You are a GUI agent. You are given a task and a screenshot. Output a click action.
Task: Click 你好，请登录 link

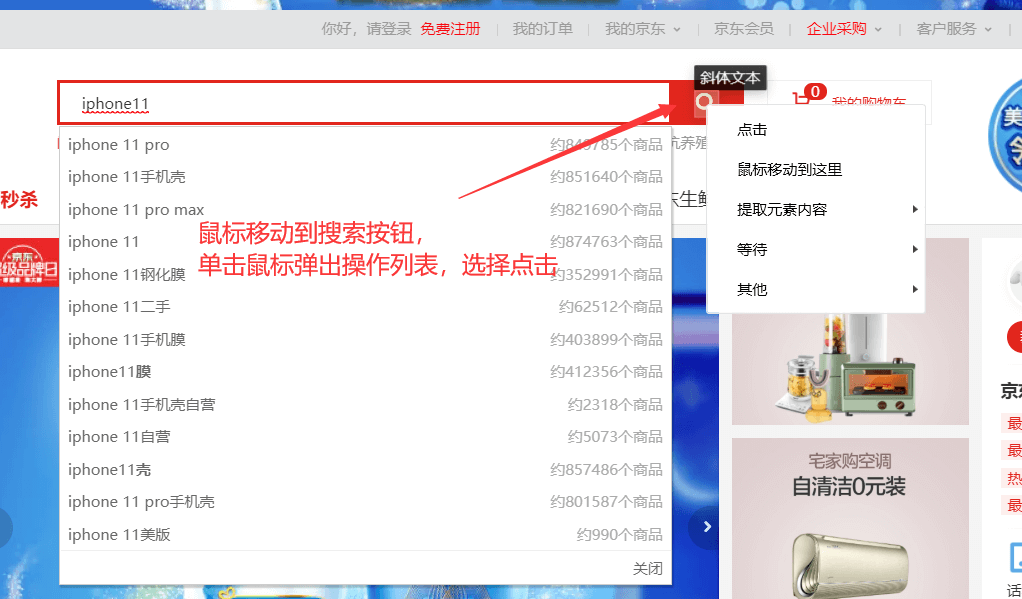click(366, 29)
